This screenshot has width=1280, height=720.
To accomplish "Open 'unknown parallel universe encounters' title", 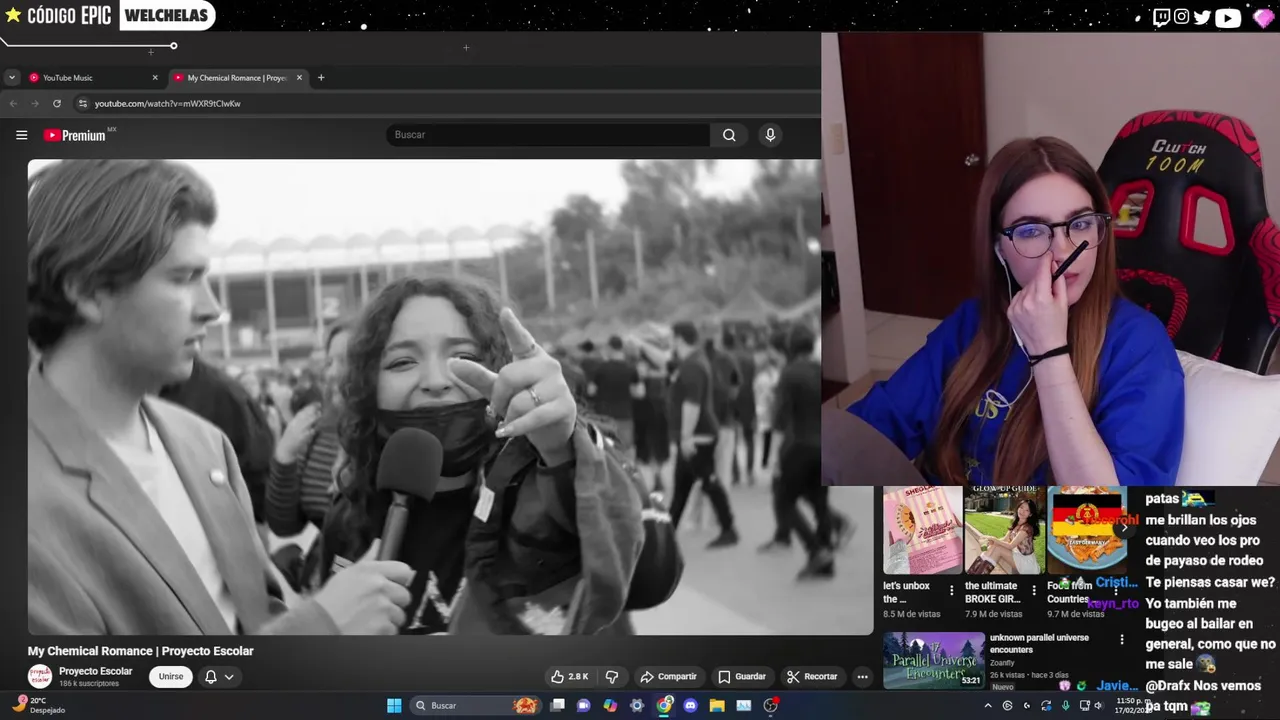I will 1039,643.
